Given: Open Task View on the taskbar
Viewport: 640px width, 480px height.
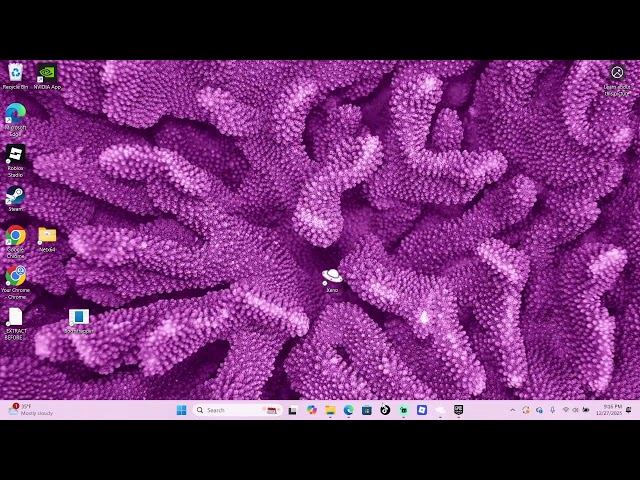Looking at the screenshot, I should (293, 410).
